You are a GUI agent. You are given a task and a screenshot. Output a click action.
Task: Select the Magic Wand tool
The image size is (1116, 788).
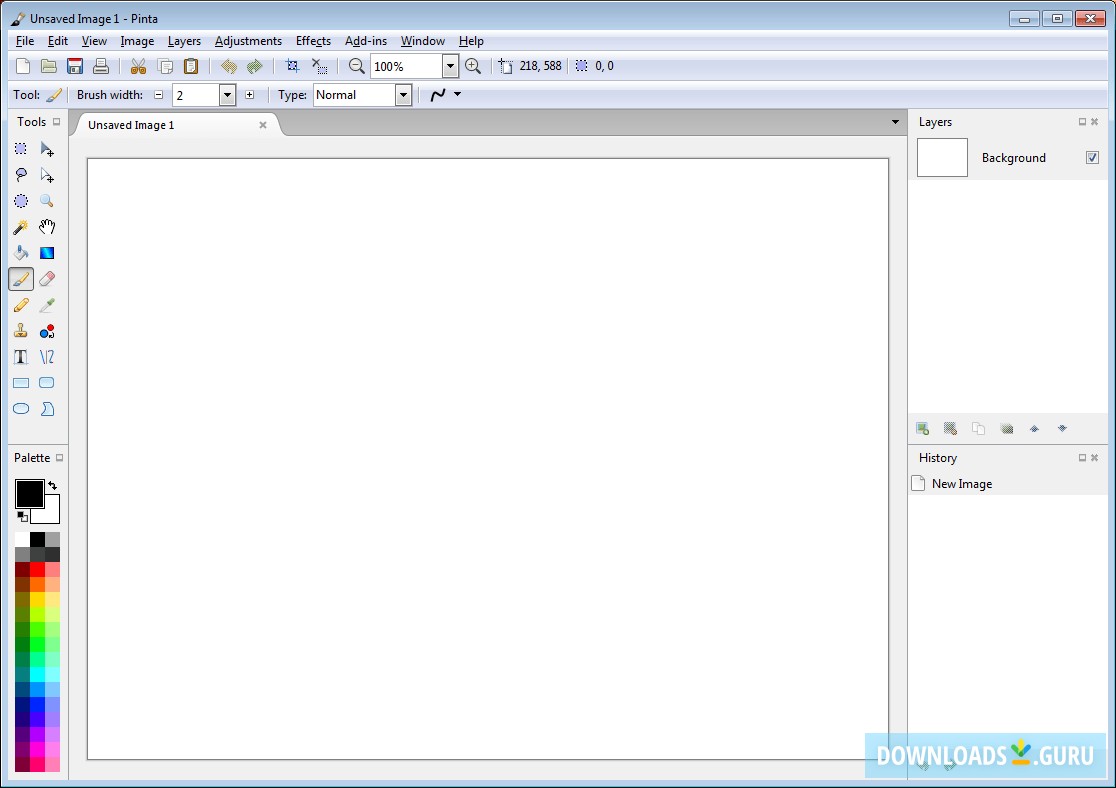click(x=21, y=227)
